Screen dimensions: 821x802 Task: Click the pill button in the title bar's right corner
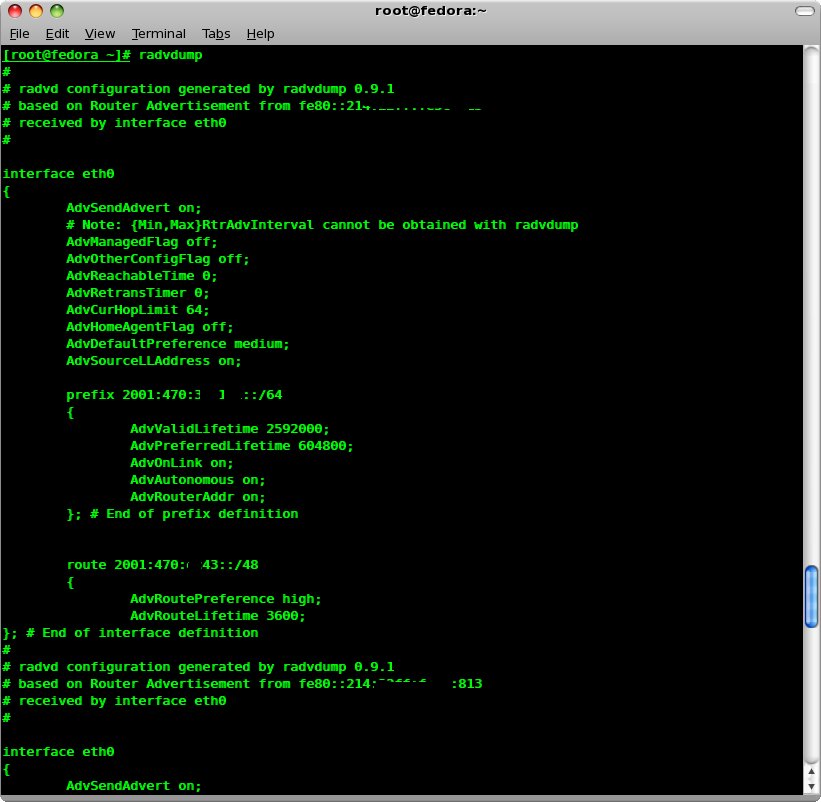click(804, 11)
